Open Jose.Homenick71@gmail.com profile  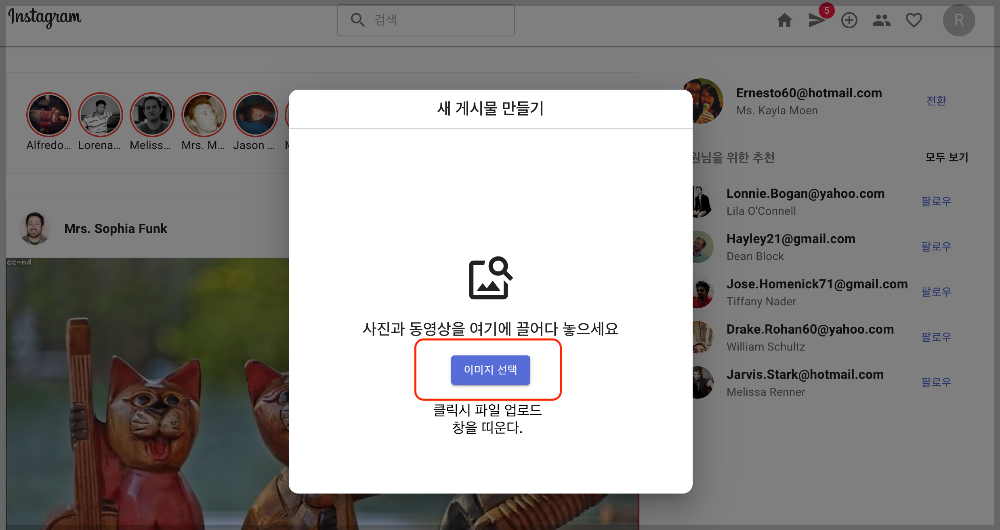816,284
